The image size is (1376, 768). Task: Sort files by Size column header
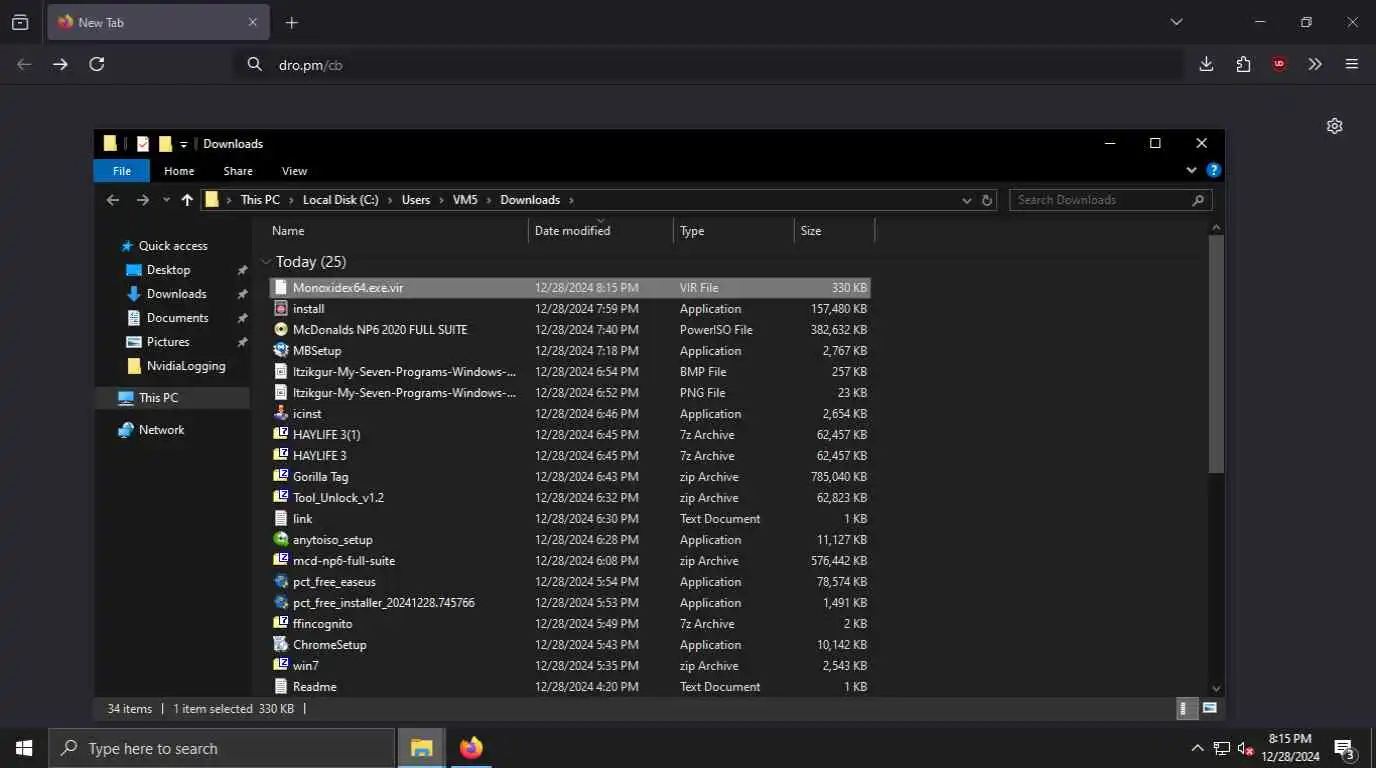click(x=834, y=231)
